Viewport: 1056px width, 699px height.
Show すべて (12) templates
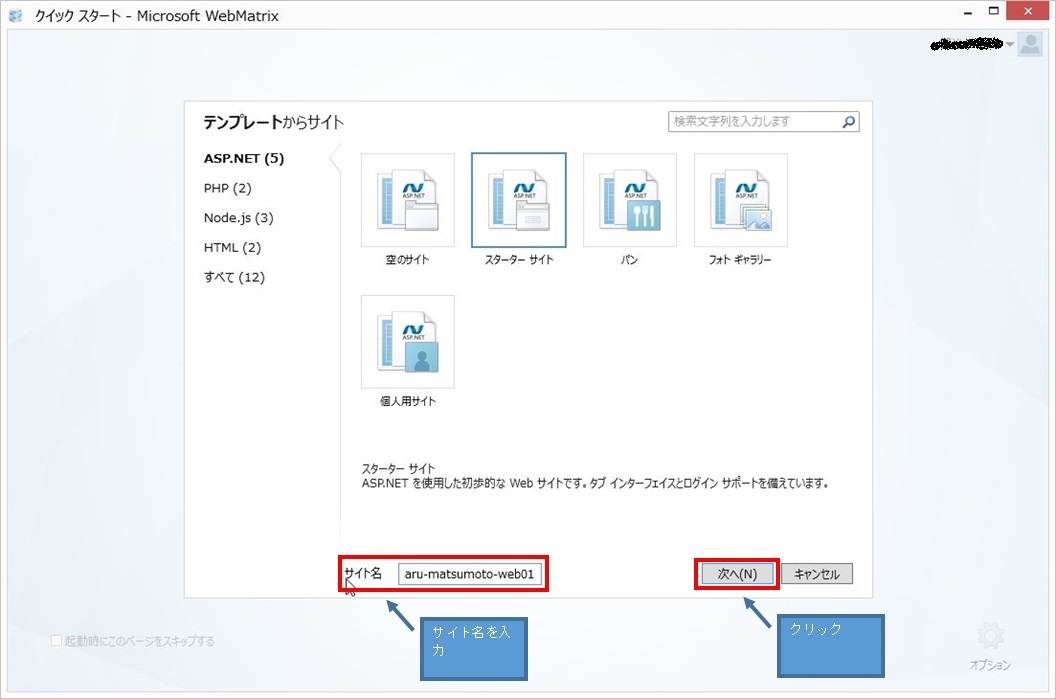pyautogui.click(x=234, y=277)
